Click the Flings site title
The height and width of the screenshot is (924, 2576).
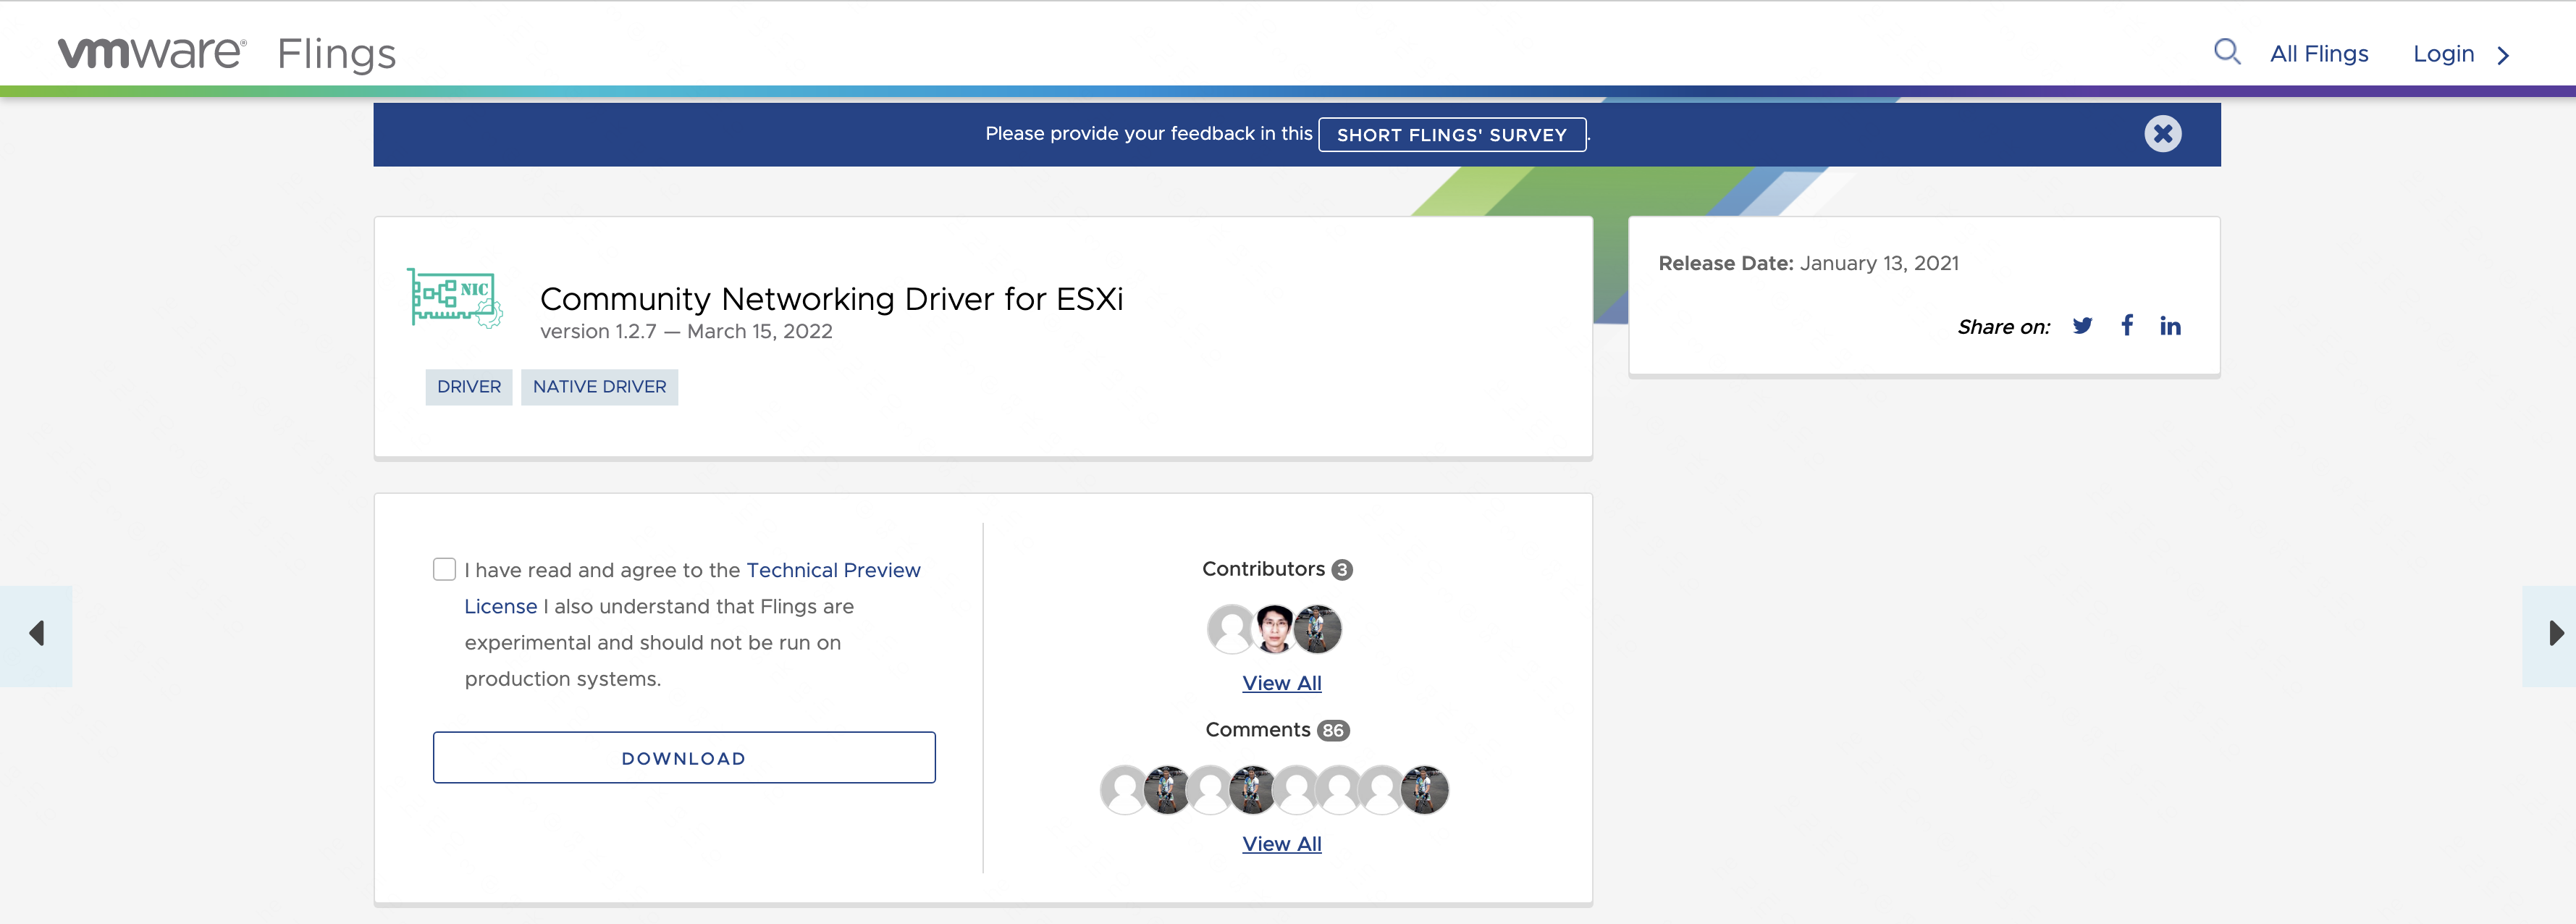[x=337, y=55]
